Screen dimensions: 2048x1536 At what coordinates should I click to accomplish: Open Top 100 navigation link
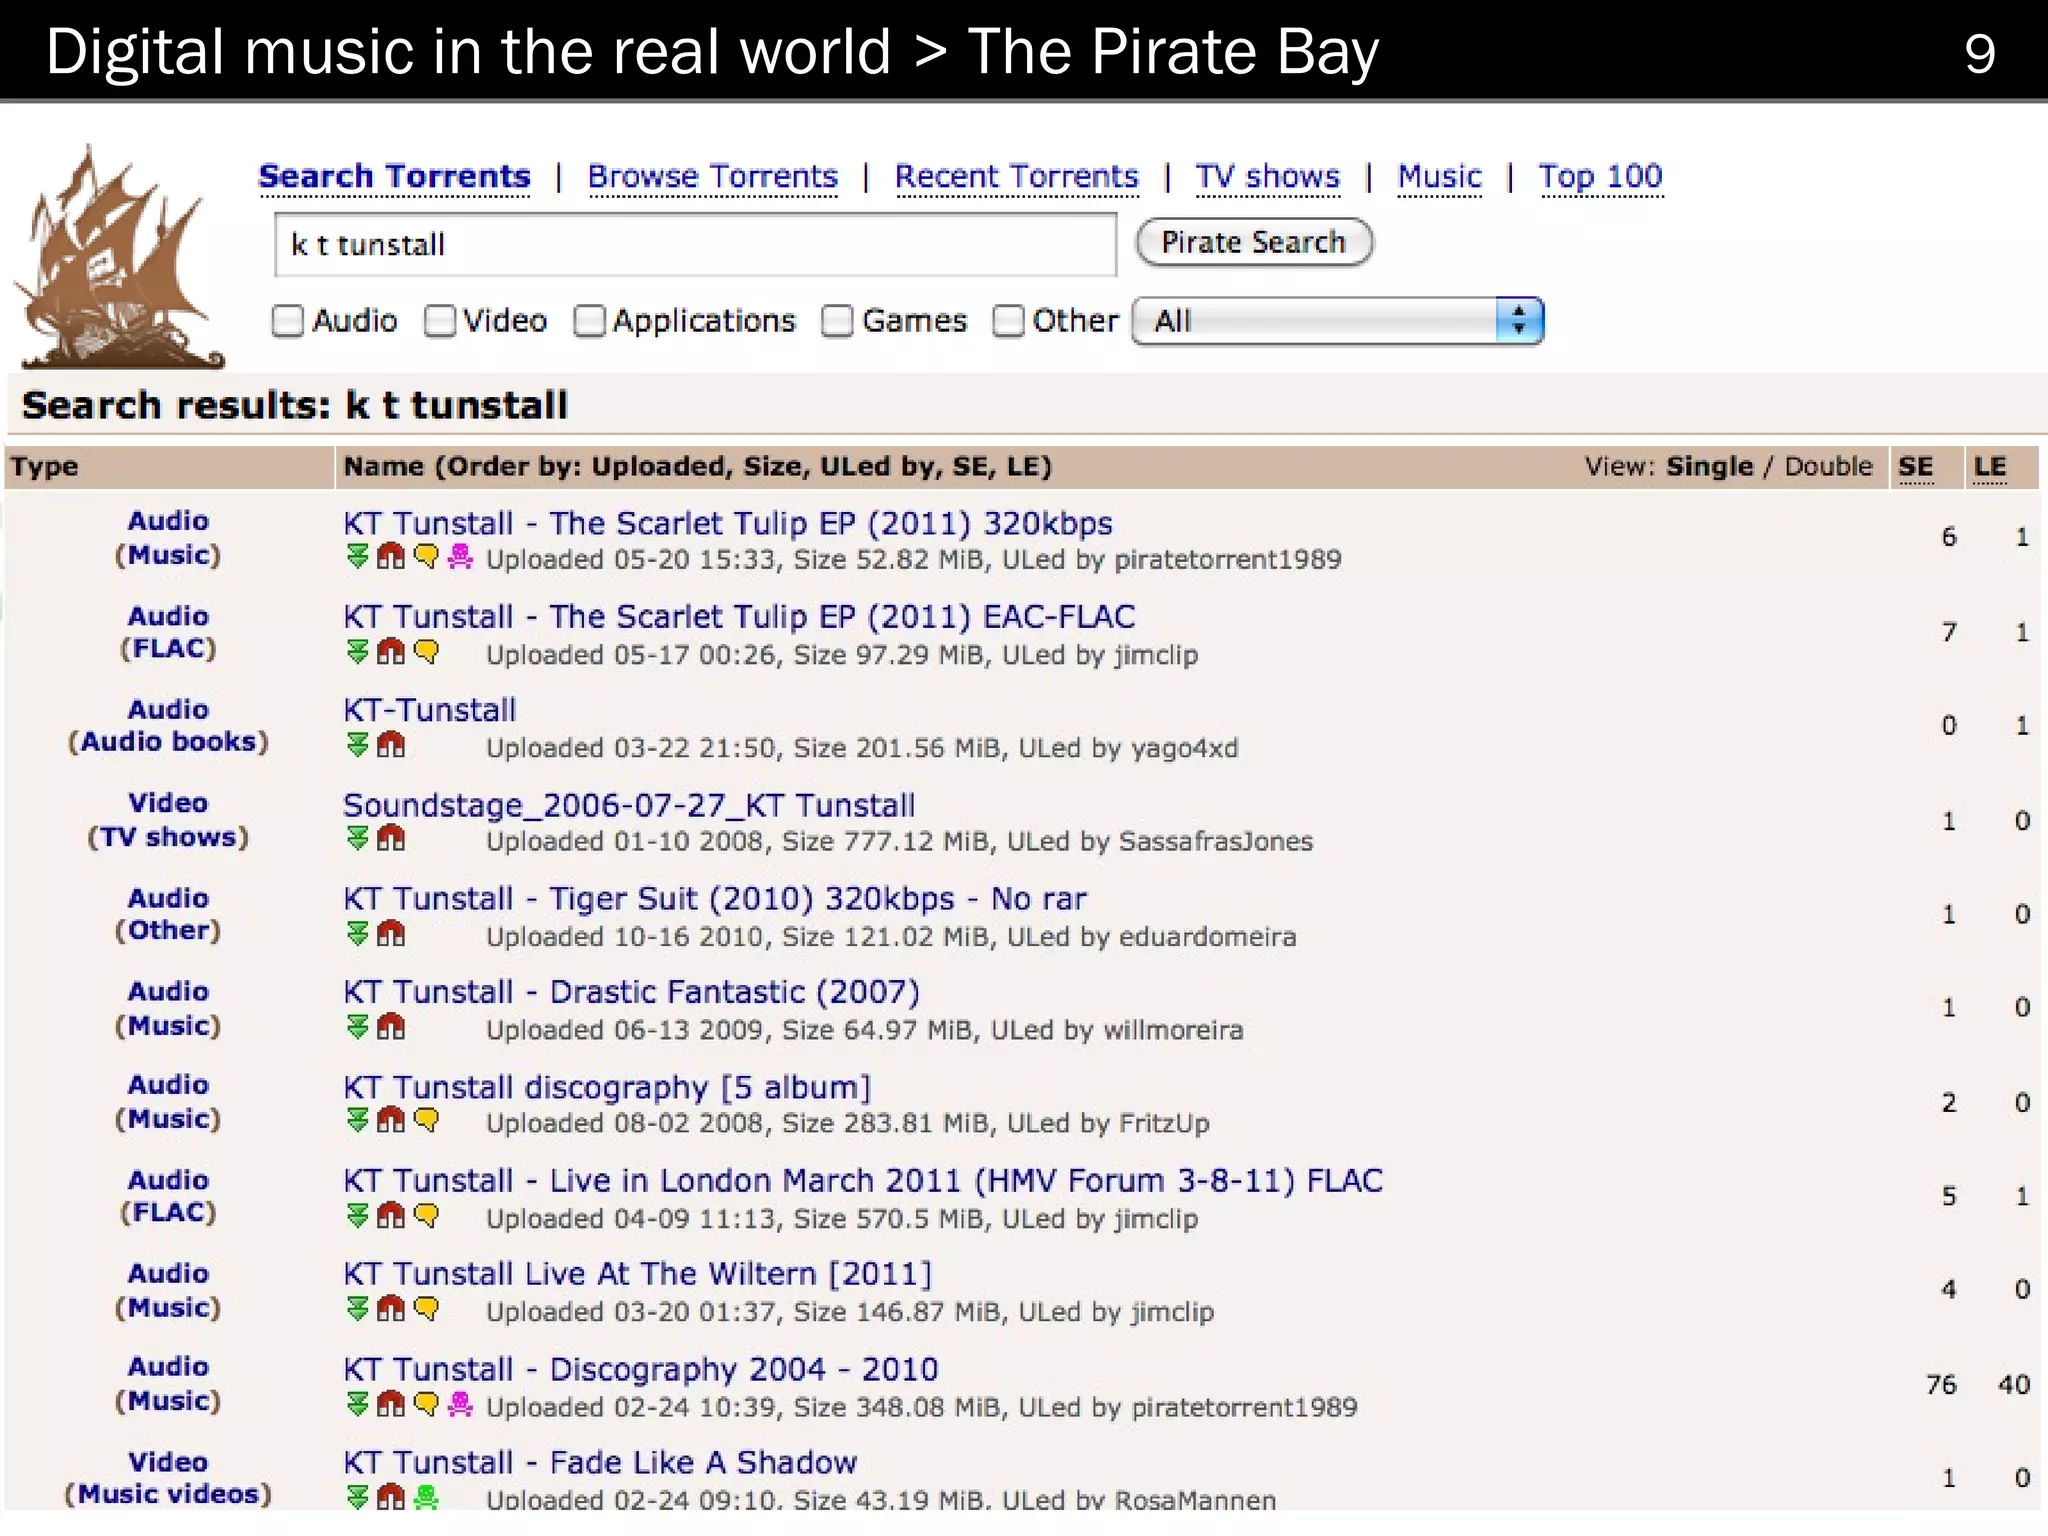coord(1601,177)
